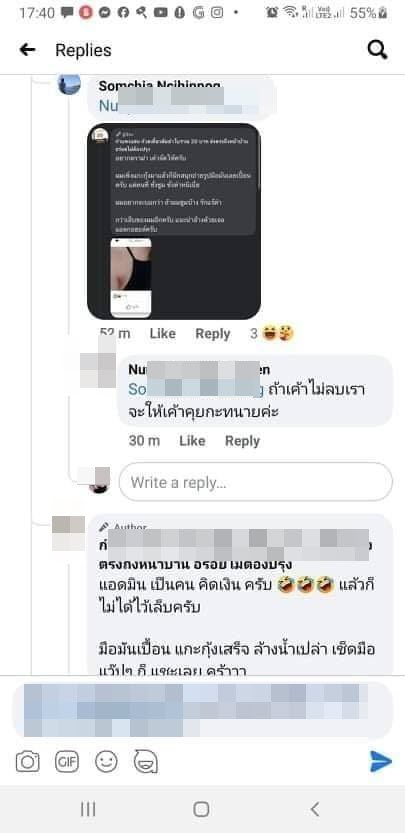This screenshot has width=405, height=833.
Task: Reply to the 52 m comment
Action: (213, 334)
